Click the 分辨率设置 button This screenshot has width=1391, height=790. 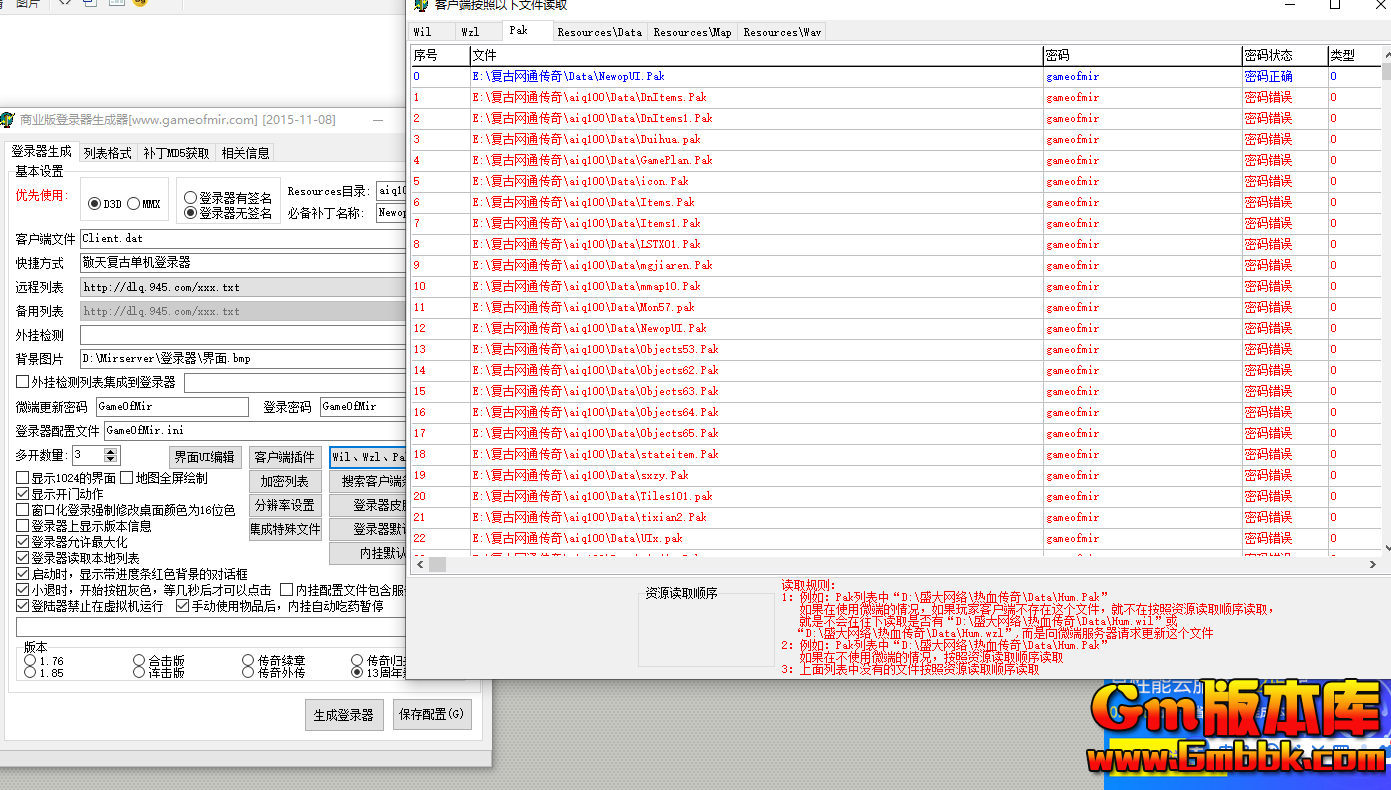[284, 505]
